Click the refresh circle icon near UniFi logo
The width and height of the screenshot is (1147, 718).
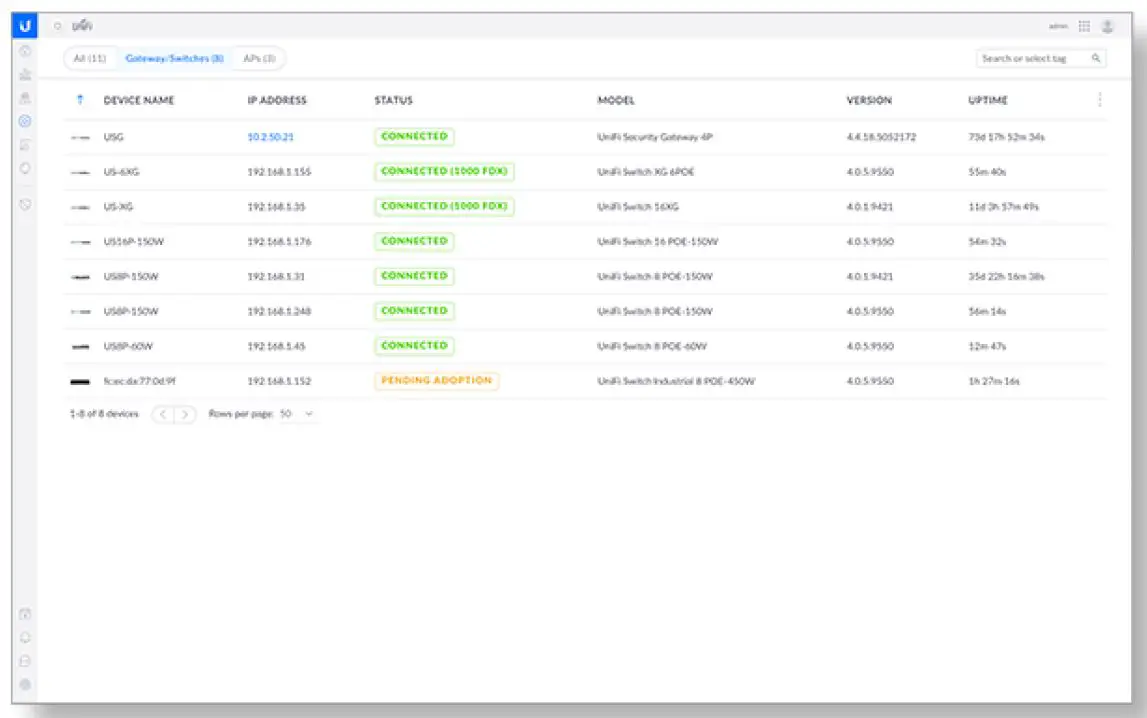click(x=57, y=26)
